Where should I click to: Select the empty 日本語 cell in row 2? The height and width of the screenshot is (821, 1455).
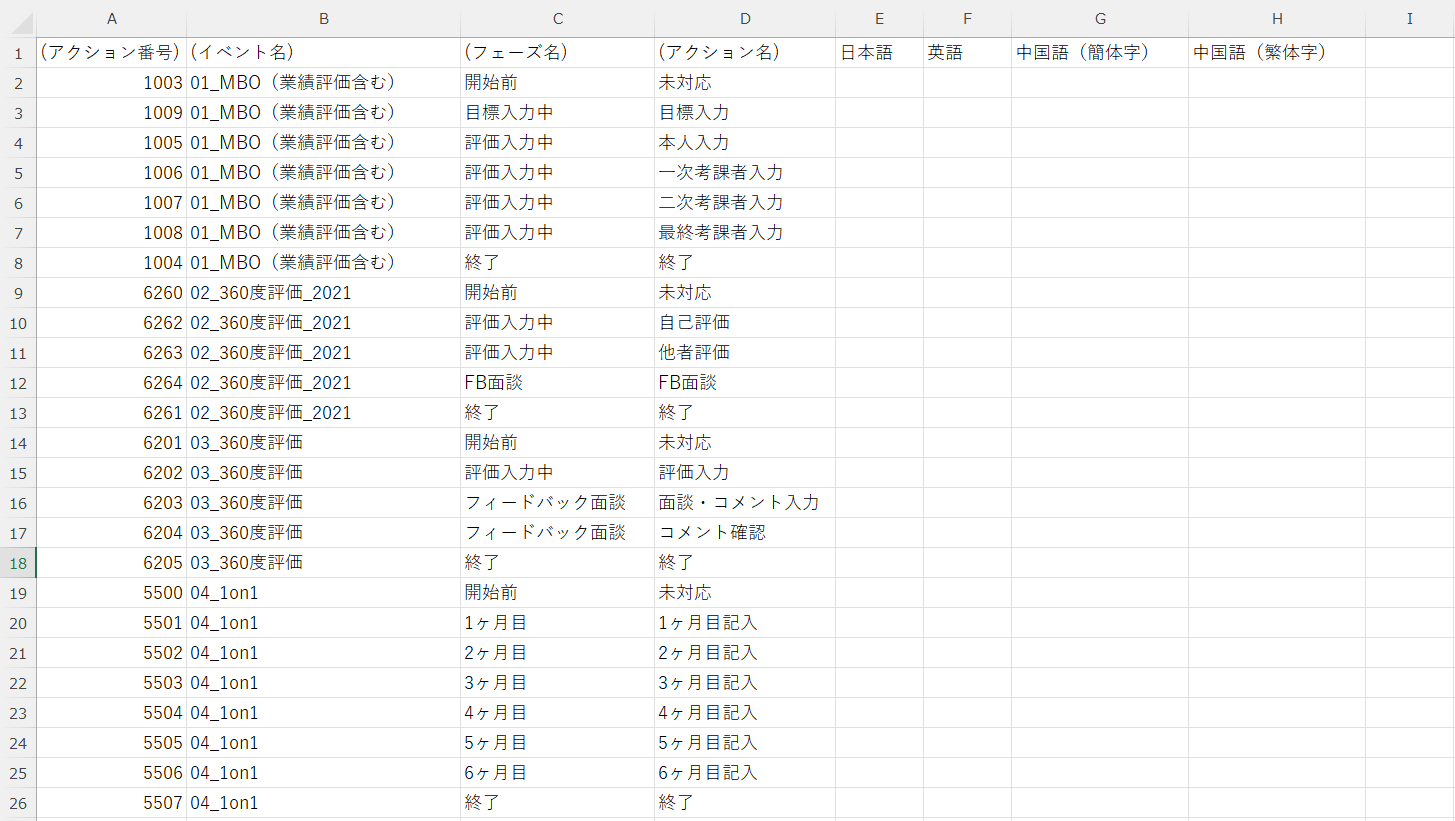coord(879,82)
